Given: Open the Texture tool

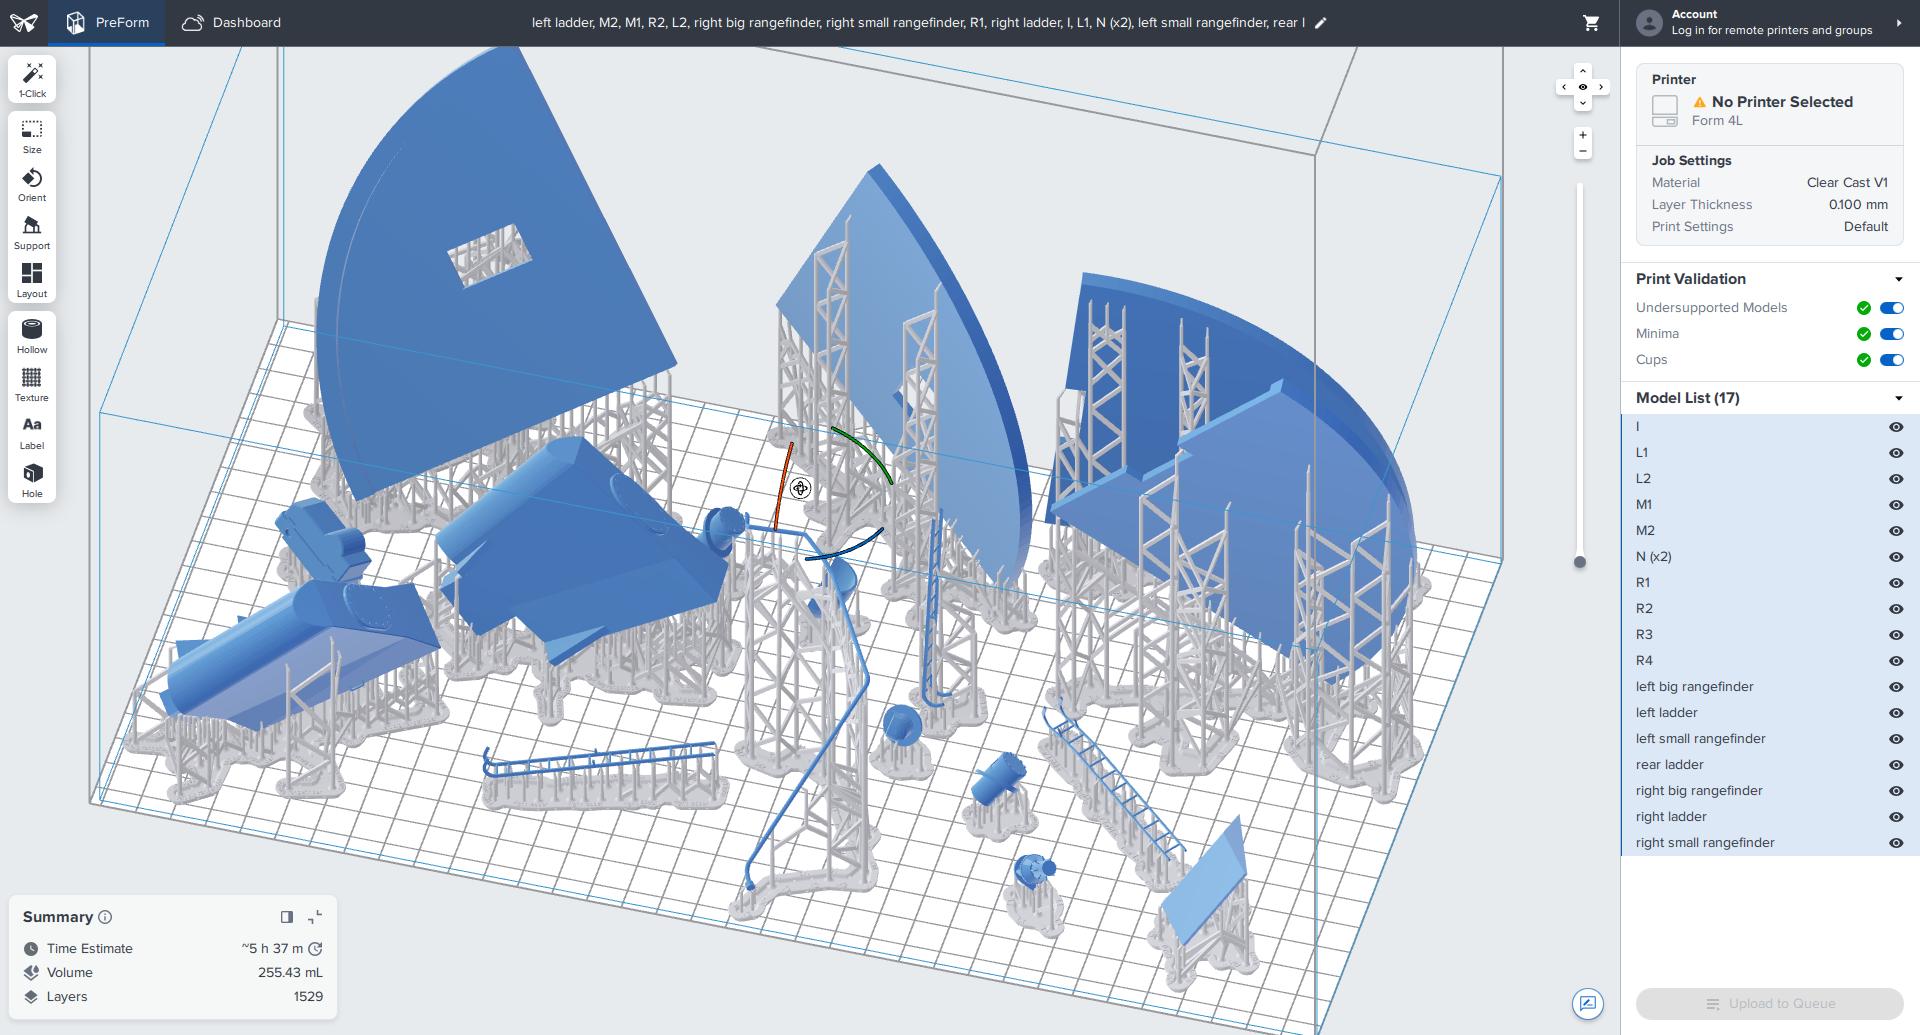Looking at the screenshot, I should (x=32, y=385).
